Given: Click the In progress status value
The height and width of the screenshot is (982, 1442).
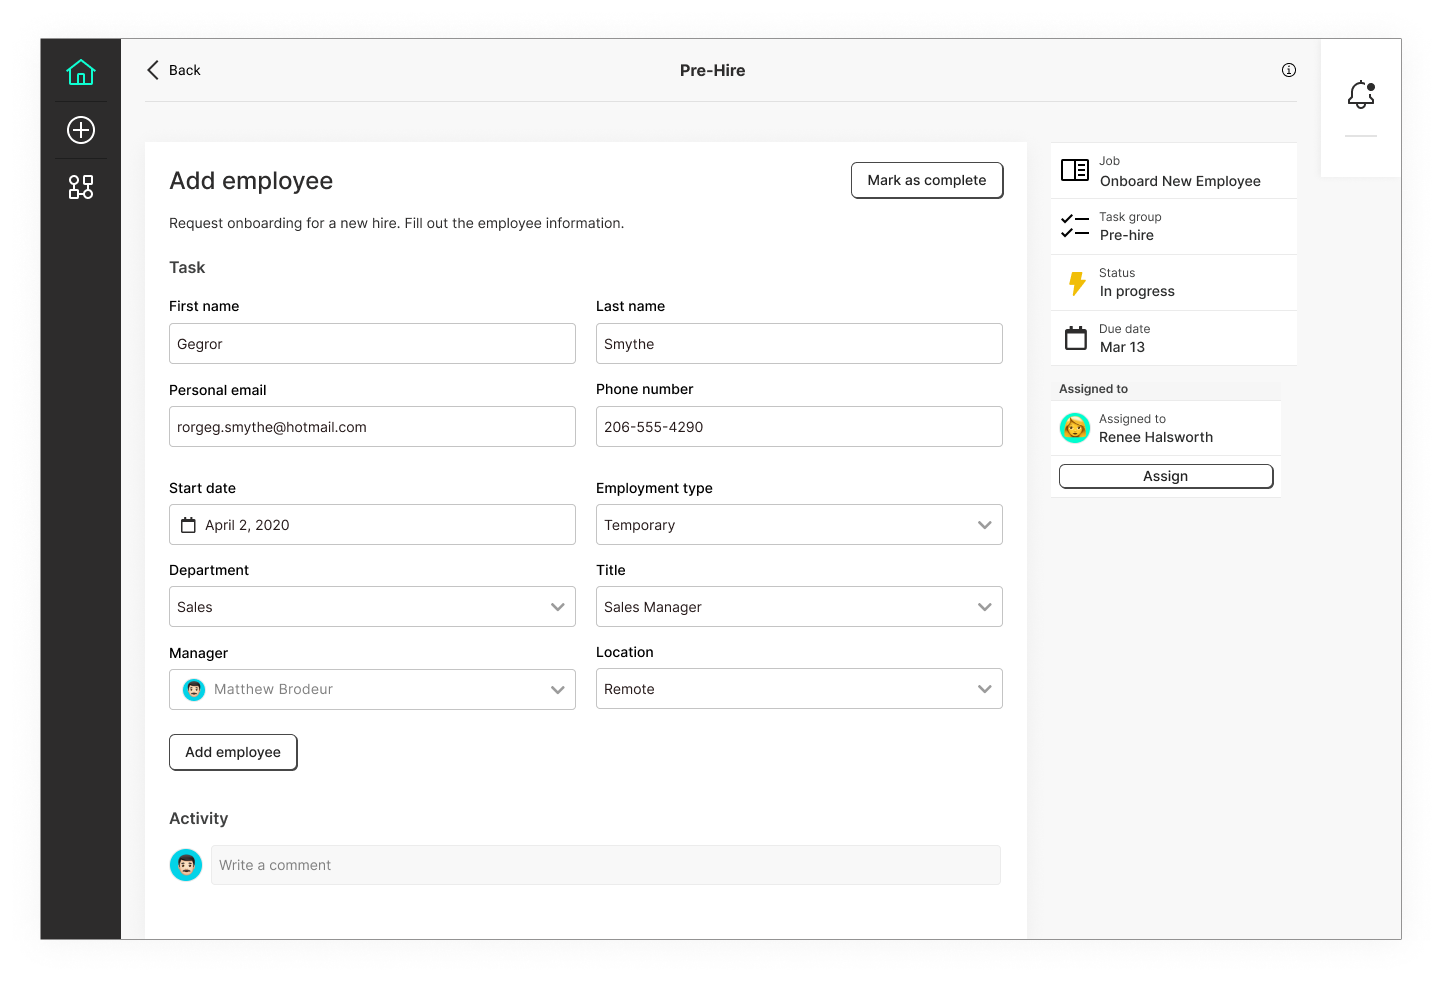Looking at the screenshot, I should pos(1137,291).
